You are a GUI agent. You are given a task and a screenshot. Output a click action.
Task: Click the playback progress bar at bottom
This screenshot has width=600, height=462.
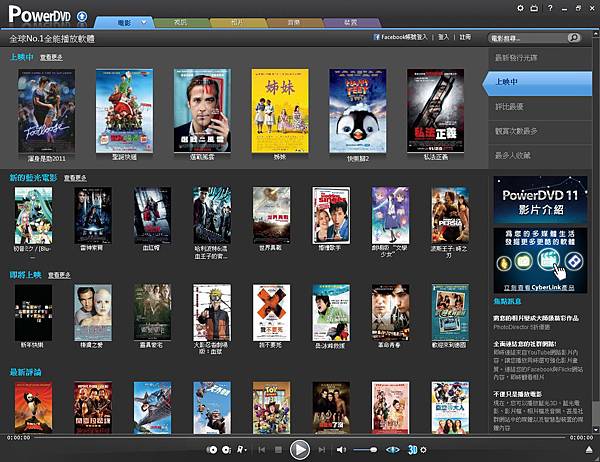pos(300,437)
